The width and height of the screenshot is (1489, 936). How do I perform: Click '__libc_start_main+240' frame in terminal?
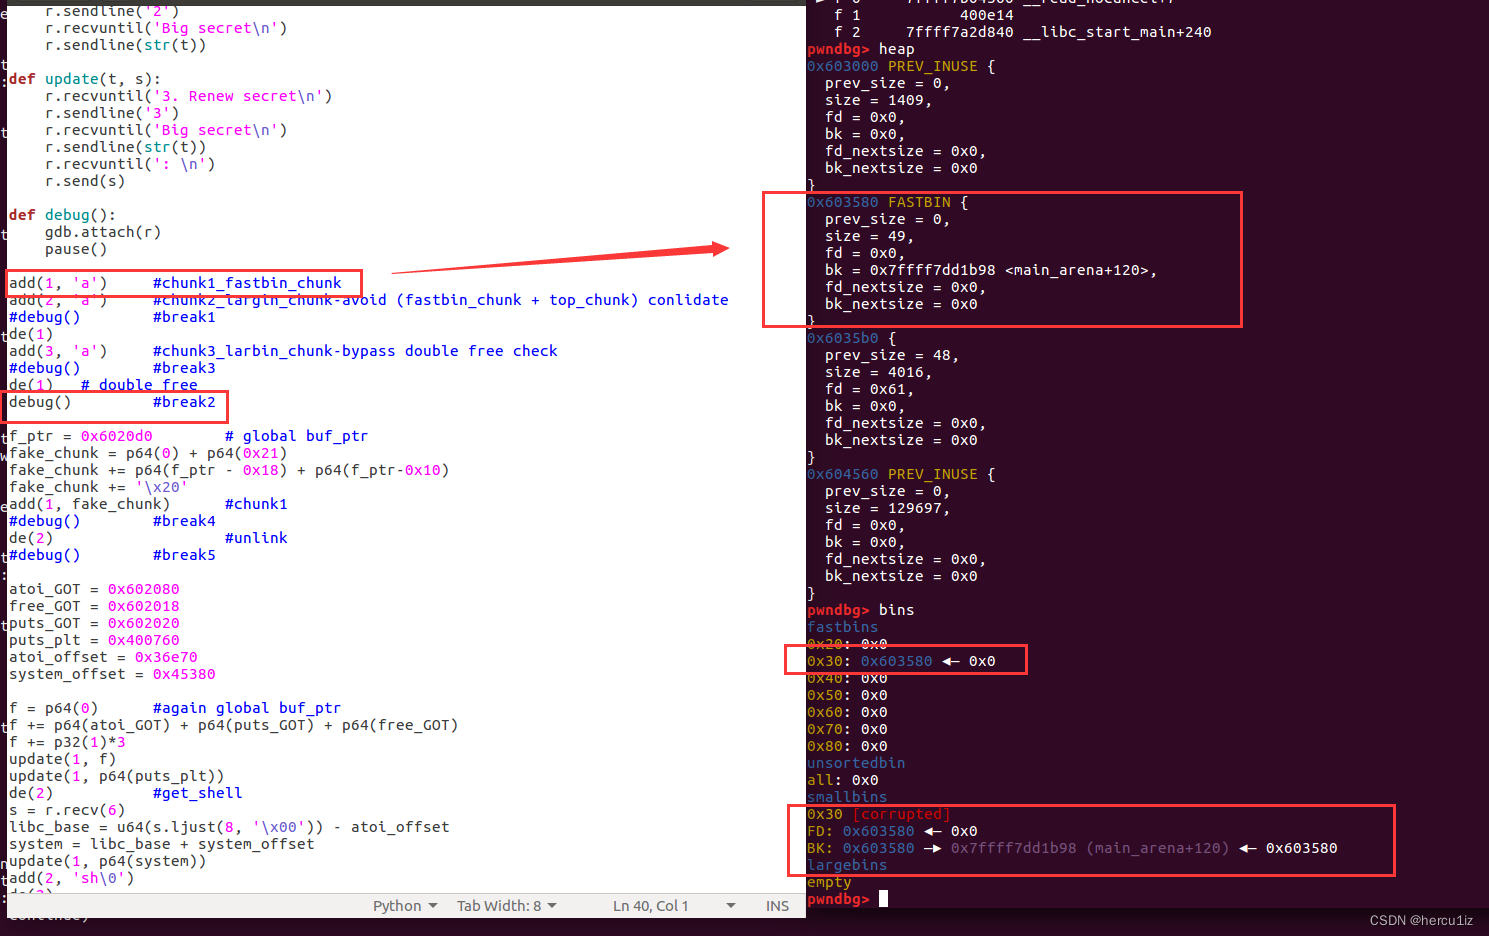point(1117,32)
